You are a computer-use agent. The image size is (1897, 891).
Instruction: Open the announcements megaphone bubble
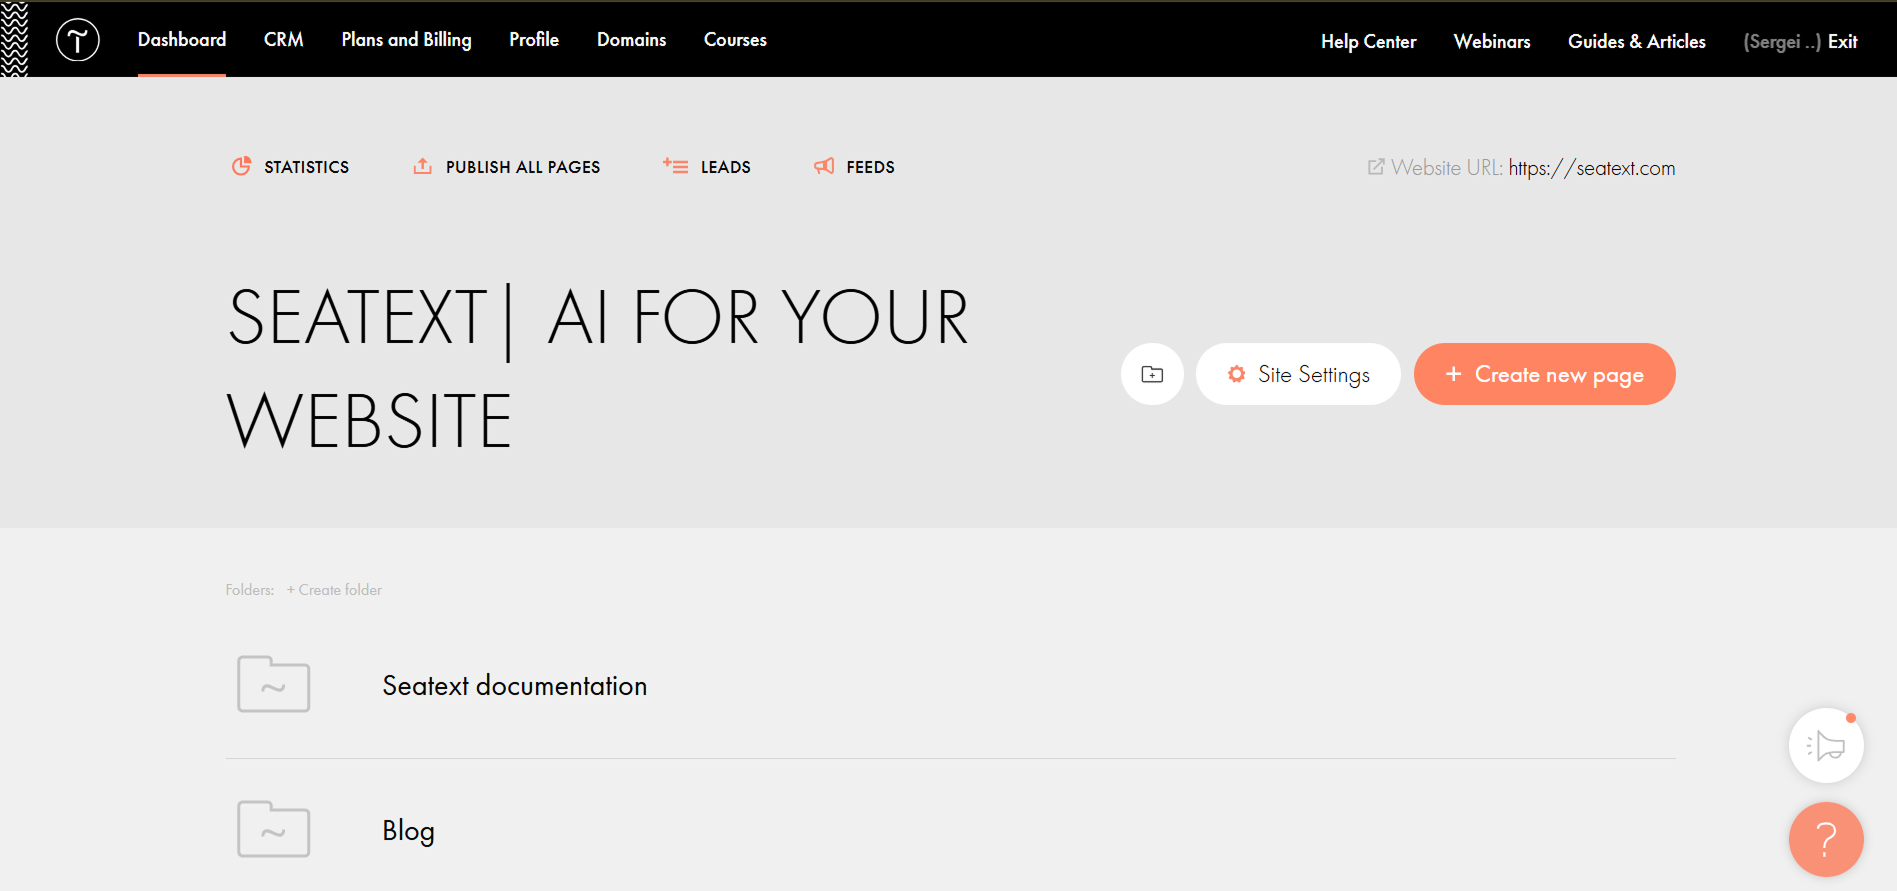click(1826, 746)
